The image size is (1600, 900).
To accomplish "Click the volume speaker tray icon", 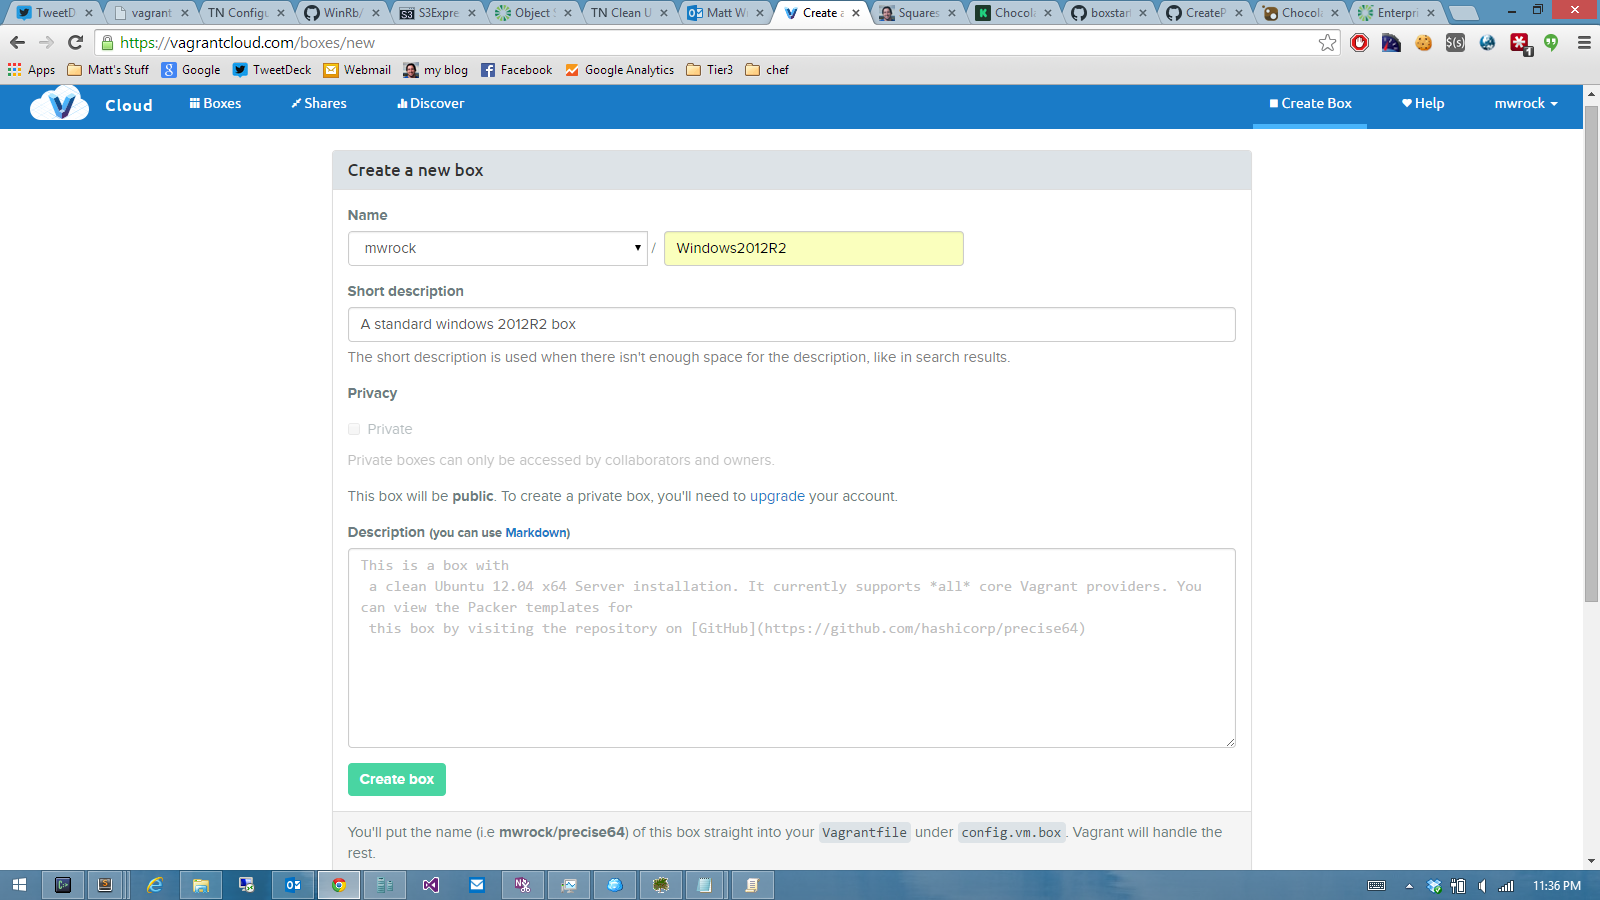I will (1481, 885).
